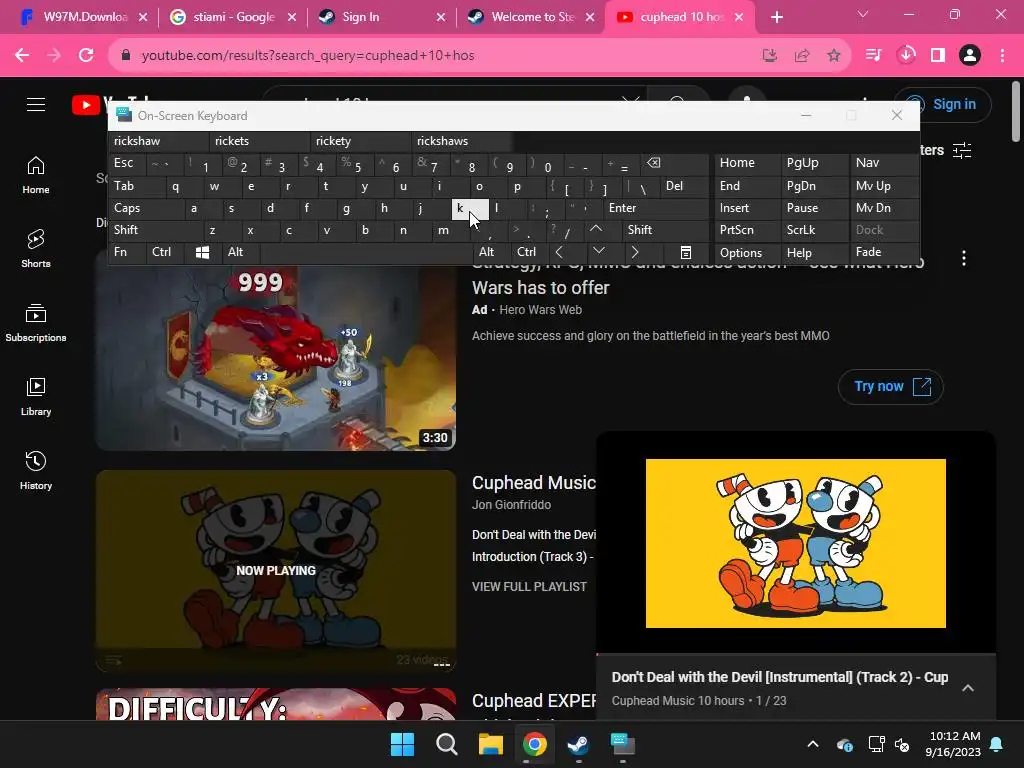
Task: Open notification bell in system tray
Action: (997, 744)
